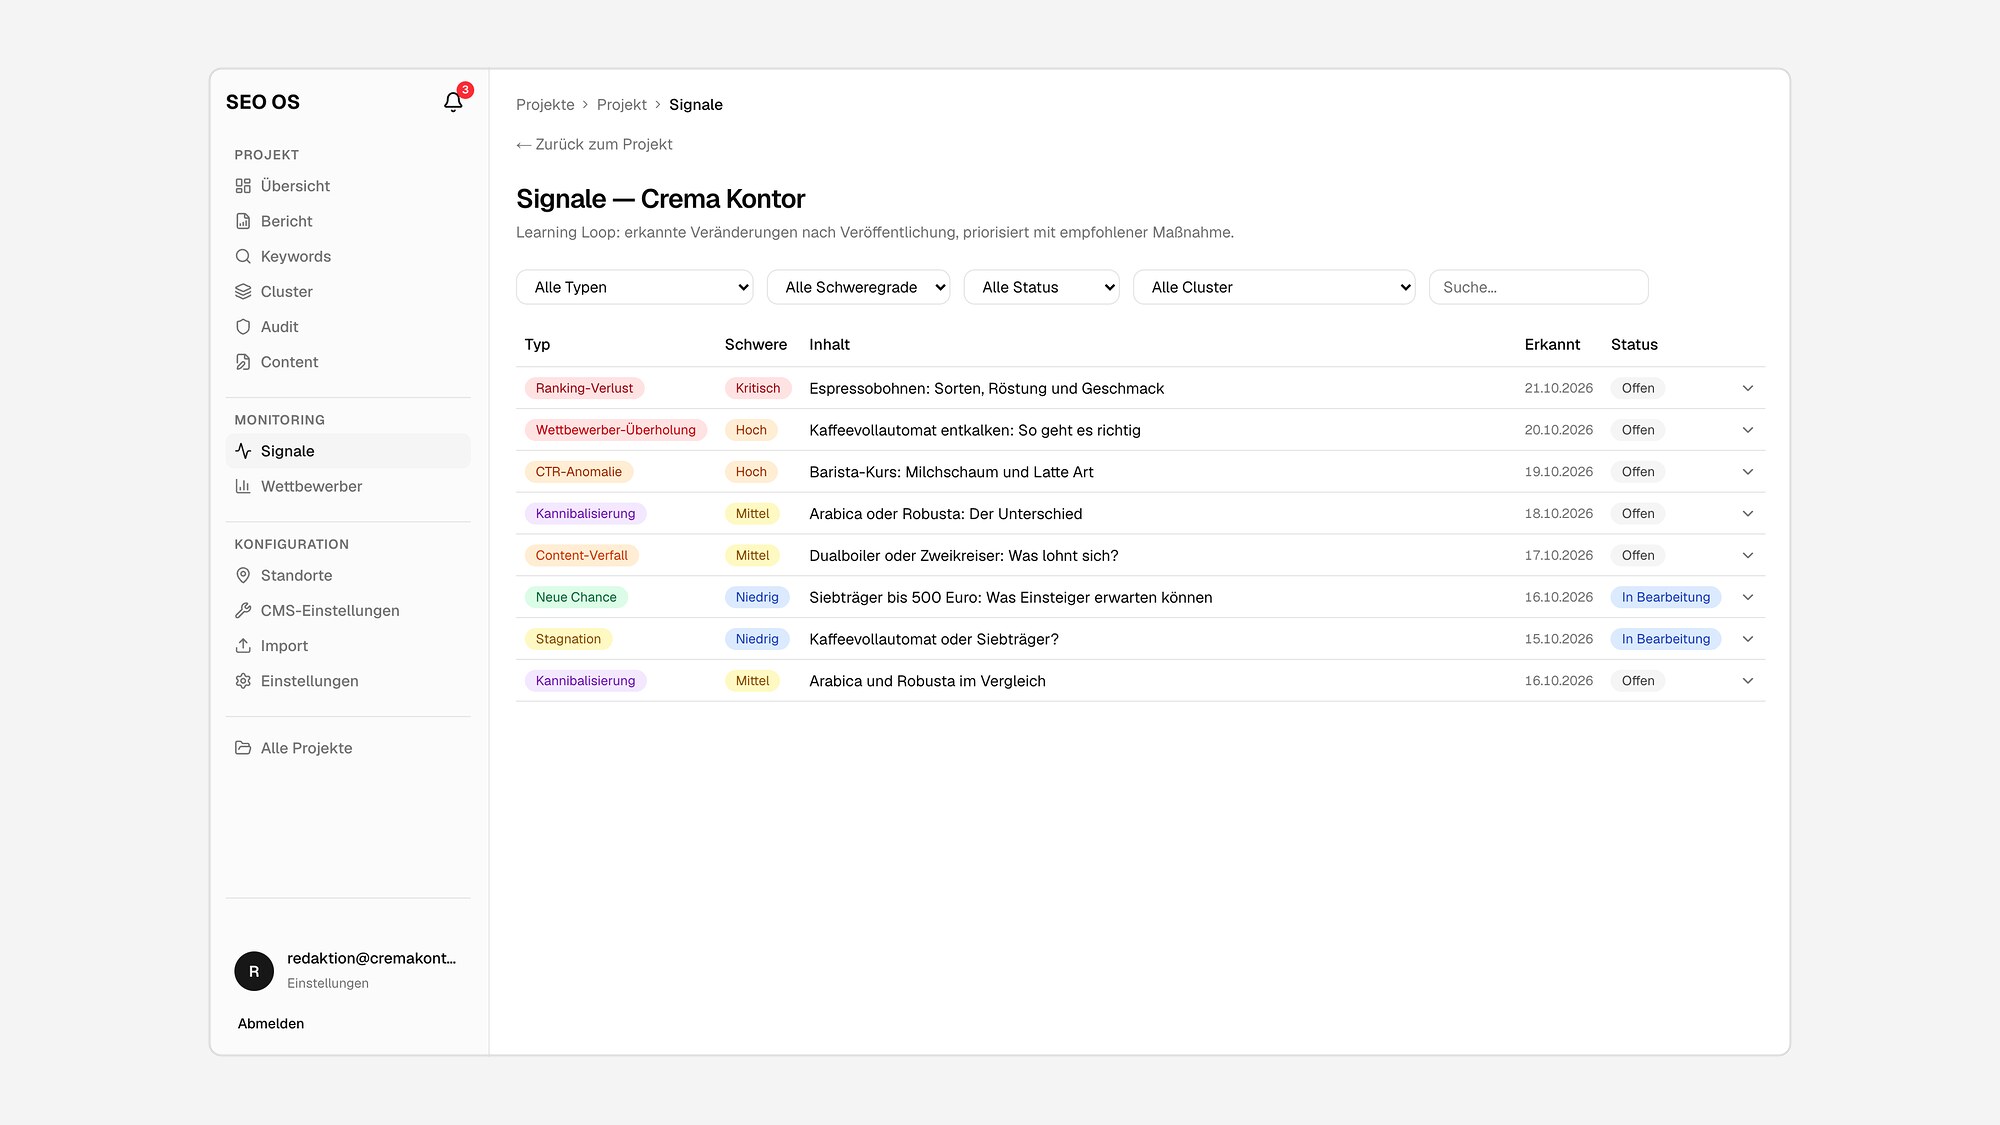Image resolution: width=2000 pixels, height=1125 pixels.
Task: Click the Bericht document icon
Action: pos(243,221)
